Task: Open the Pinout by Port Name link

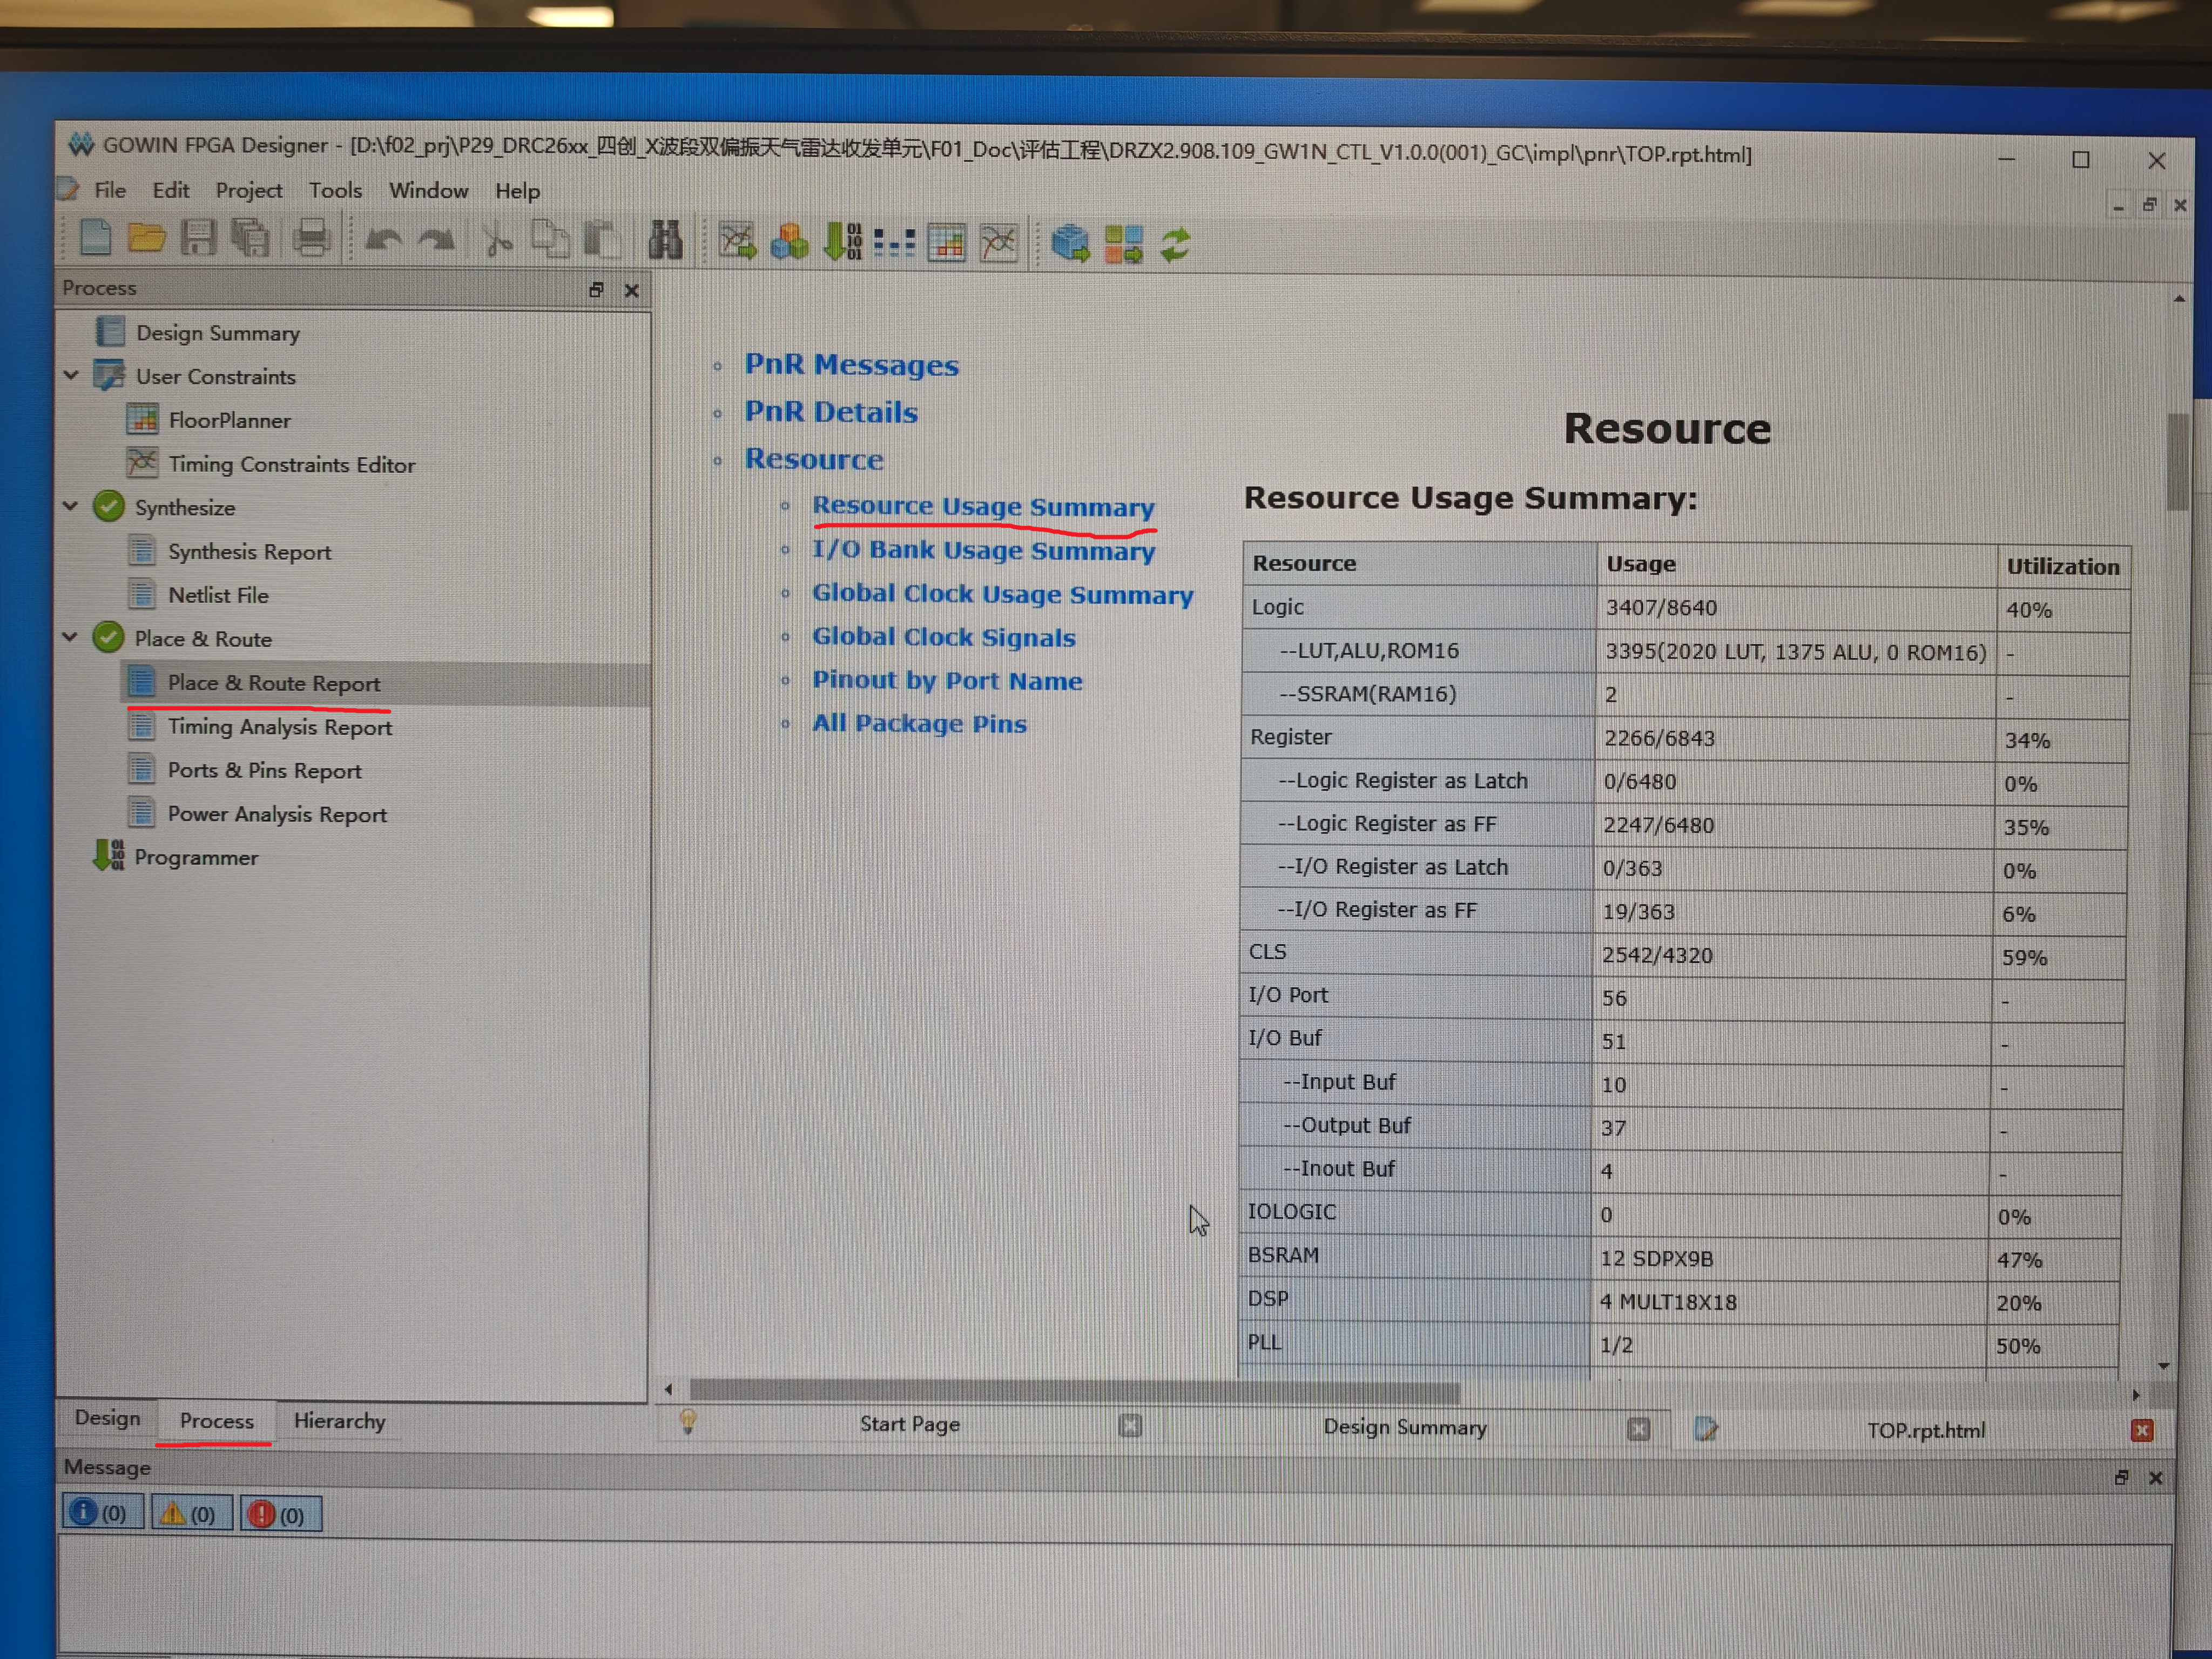Action: click(946, 680)
